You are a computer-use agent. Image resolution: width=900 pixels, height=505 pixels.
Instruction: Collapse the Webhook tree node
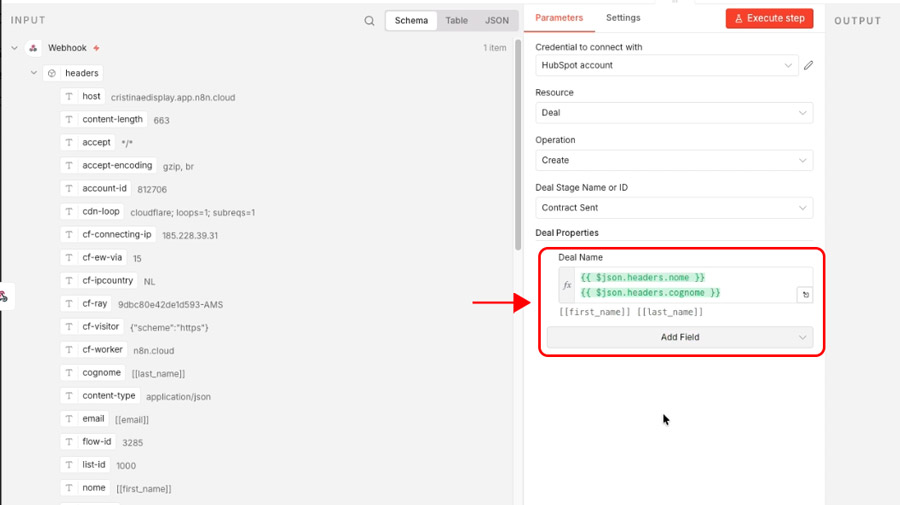(15, 48)
